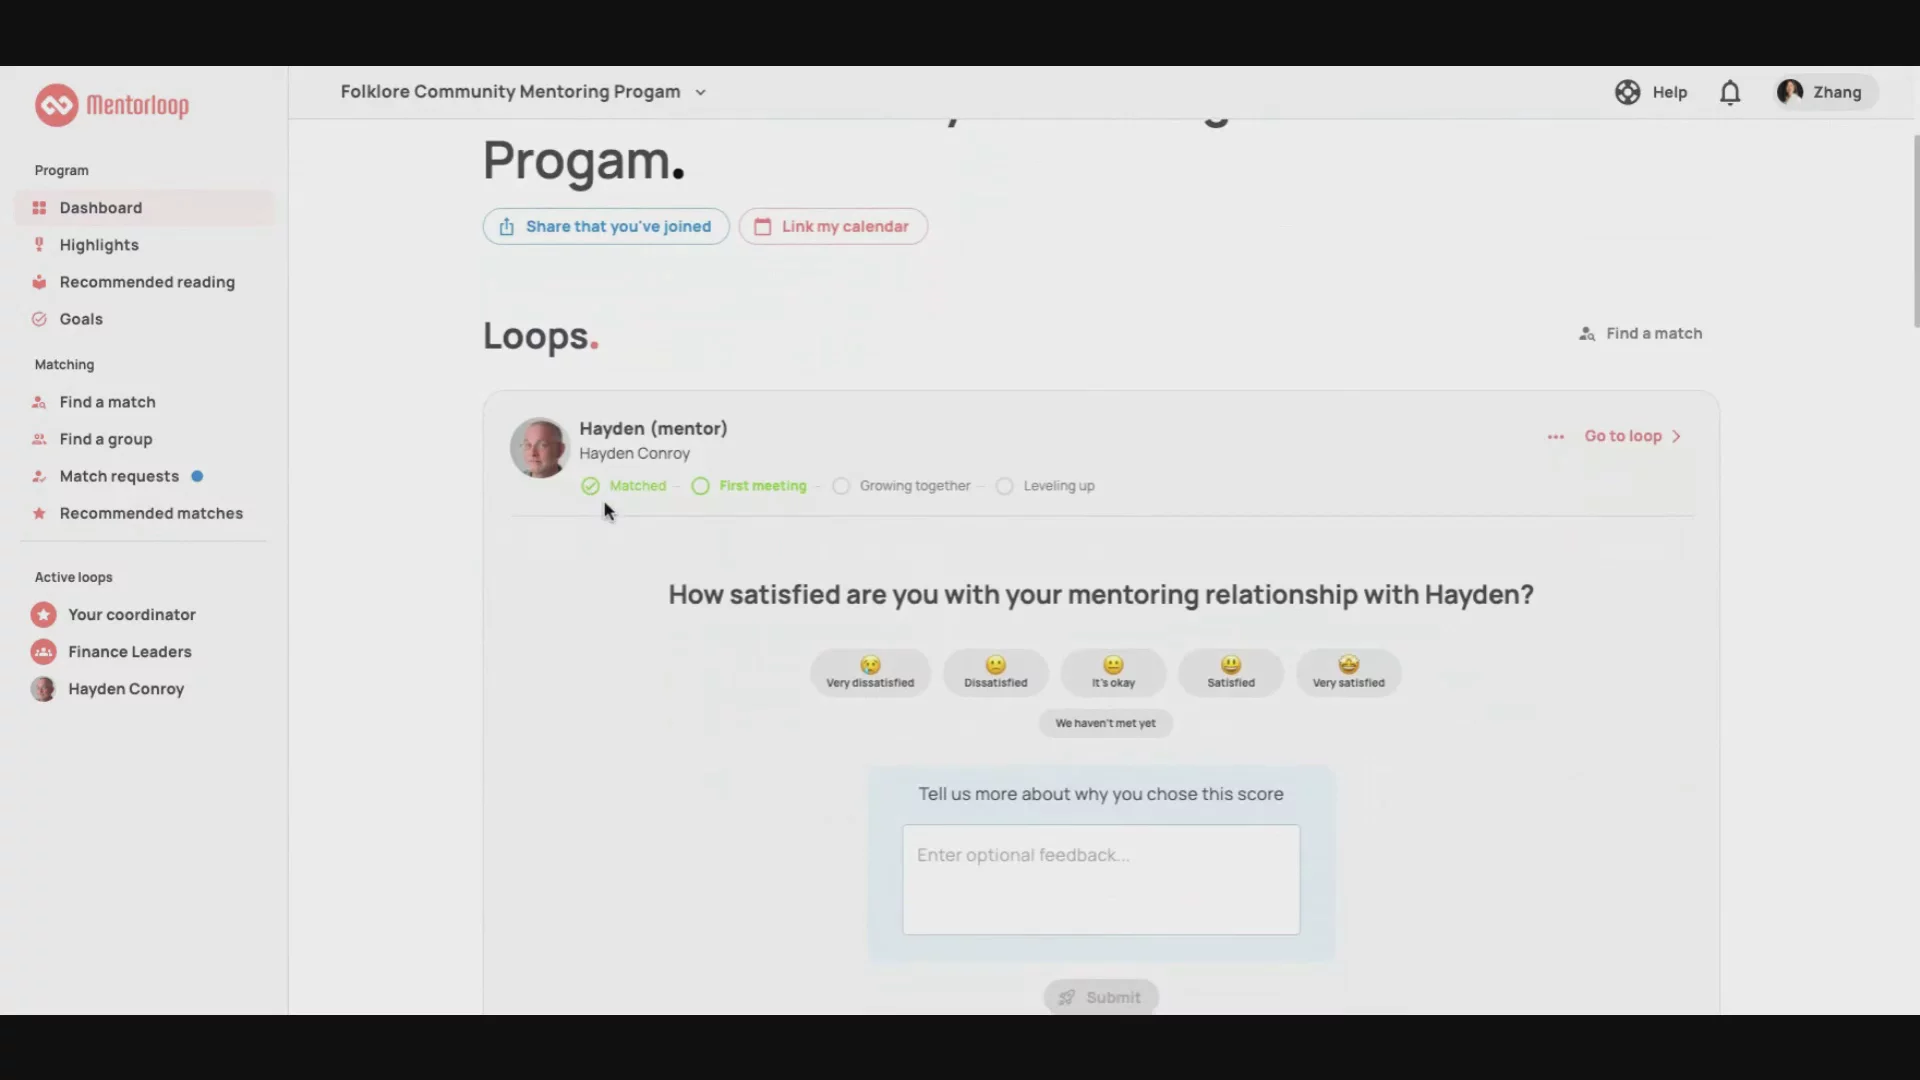Open the three-dots loop options menu
This screenshot has height=1080, width=1920.
pos(1555,437)
